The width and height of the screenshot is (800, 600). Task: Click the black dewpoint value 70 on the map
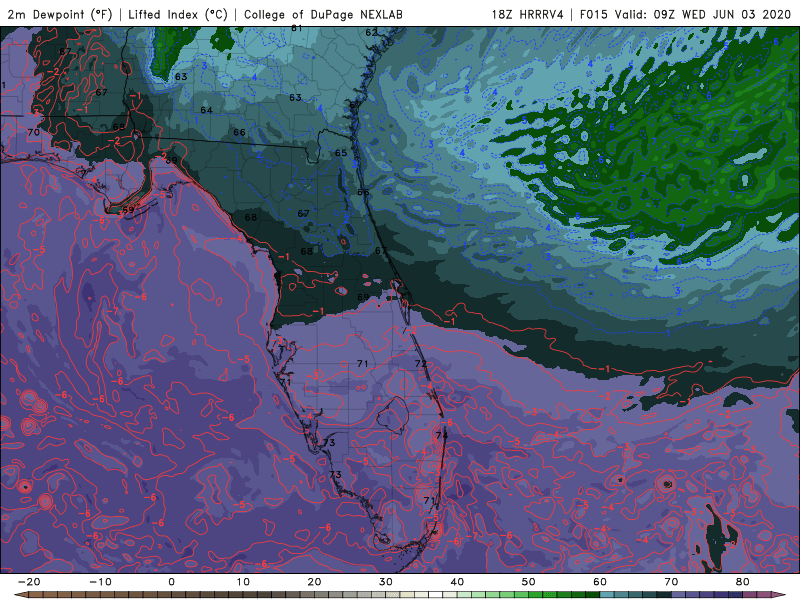click(34, 132)
